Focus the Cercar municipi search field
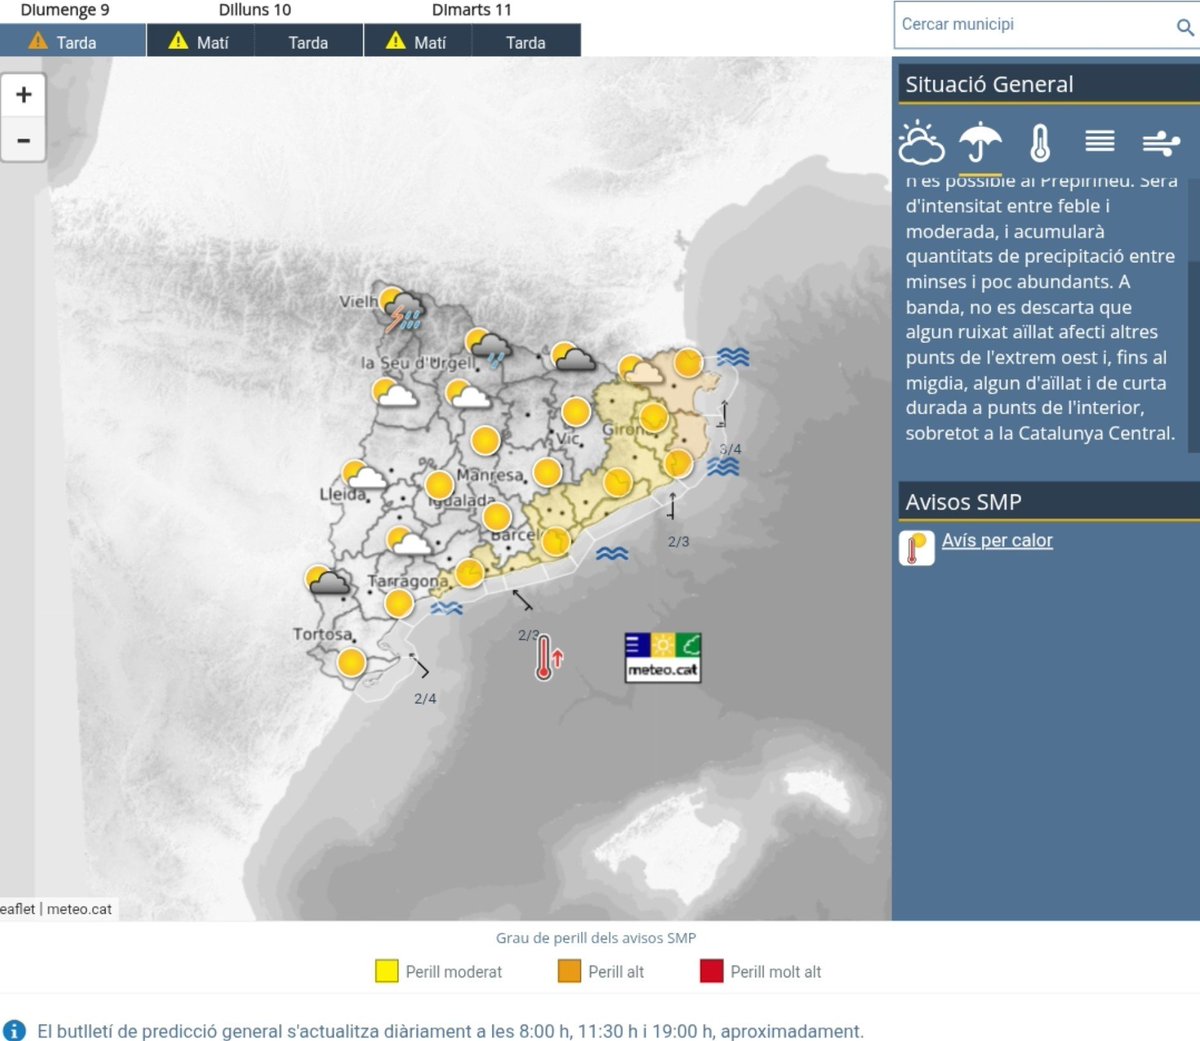The width and height of the screenshot is (1200, 1041). coord(1034,25)
